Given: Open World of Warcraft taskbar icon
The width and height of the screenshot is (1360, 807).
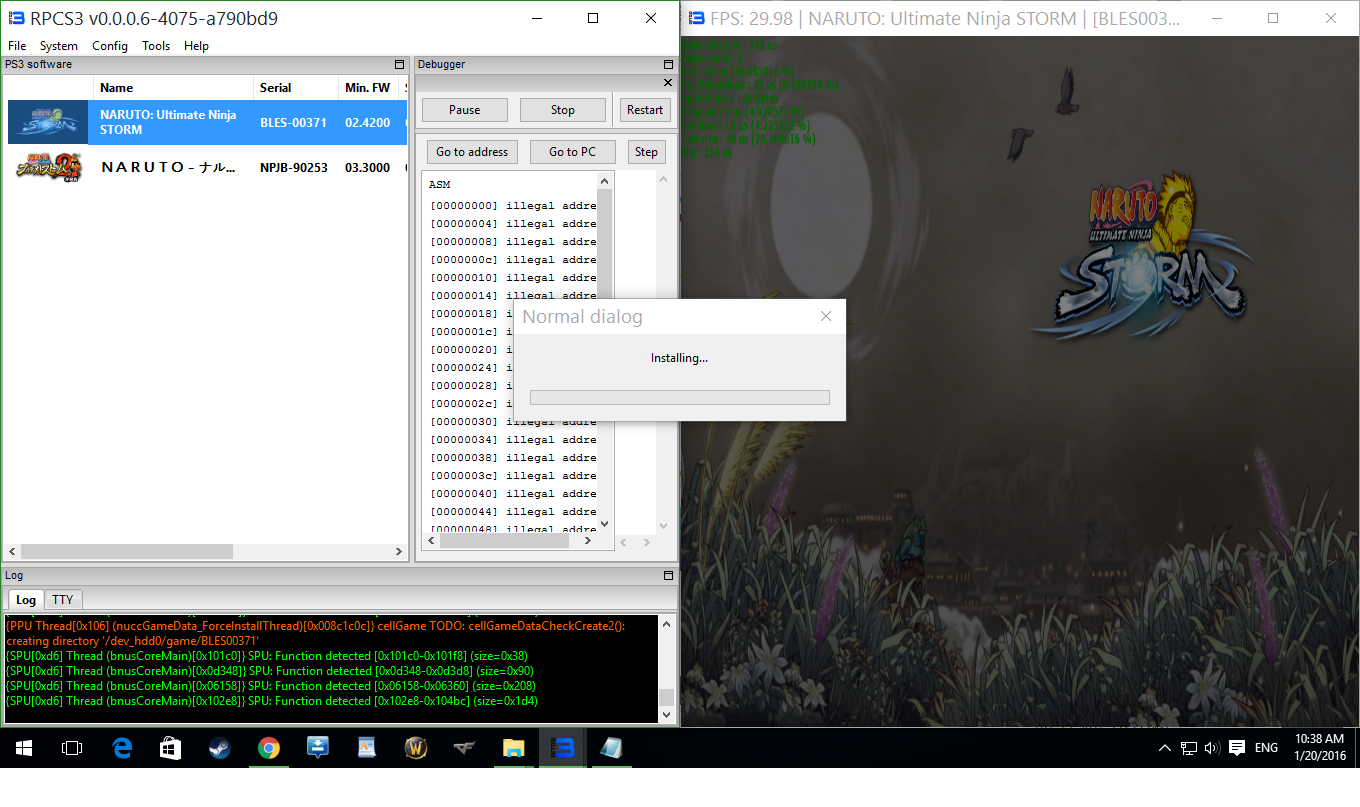Looking at the screenshot, I should pos(416,748).
